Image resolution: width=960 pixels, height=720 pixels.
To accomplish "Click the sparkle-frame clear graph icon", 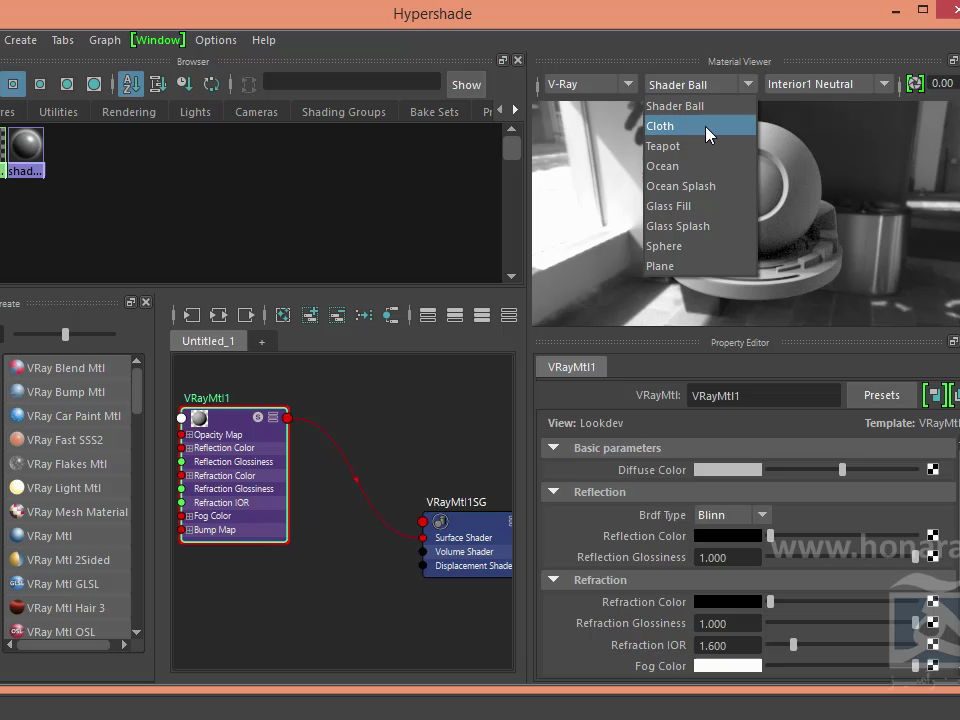I will pyautogui.click(x=283, y=315).
